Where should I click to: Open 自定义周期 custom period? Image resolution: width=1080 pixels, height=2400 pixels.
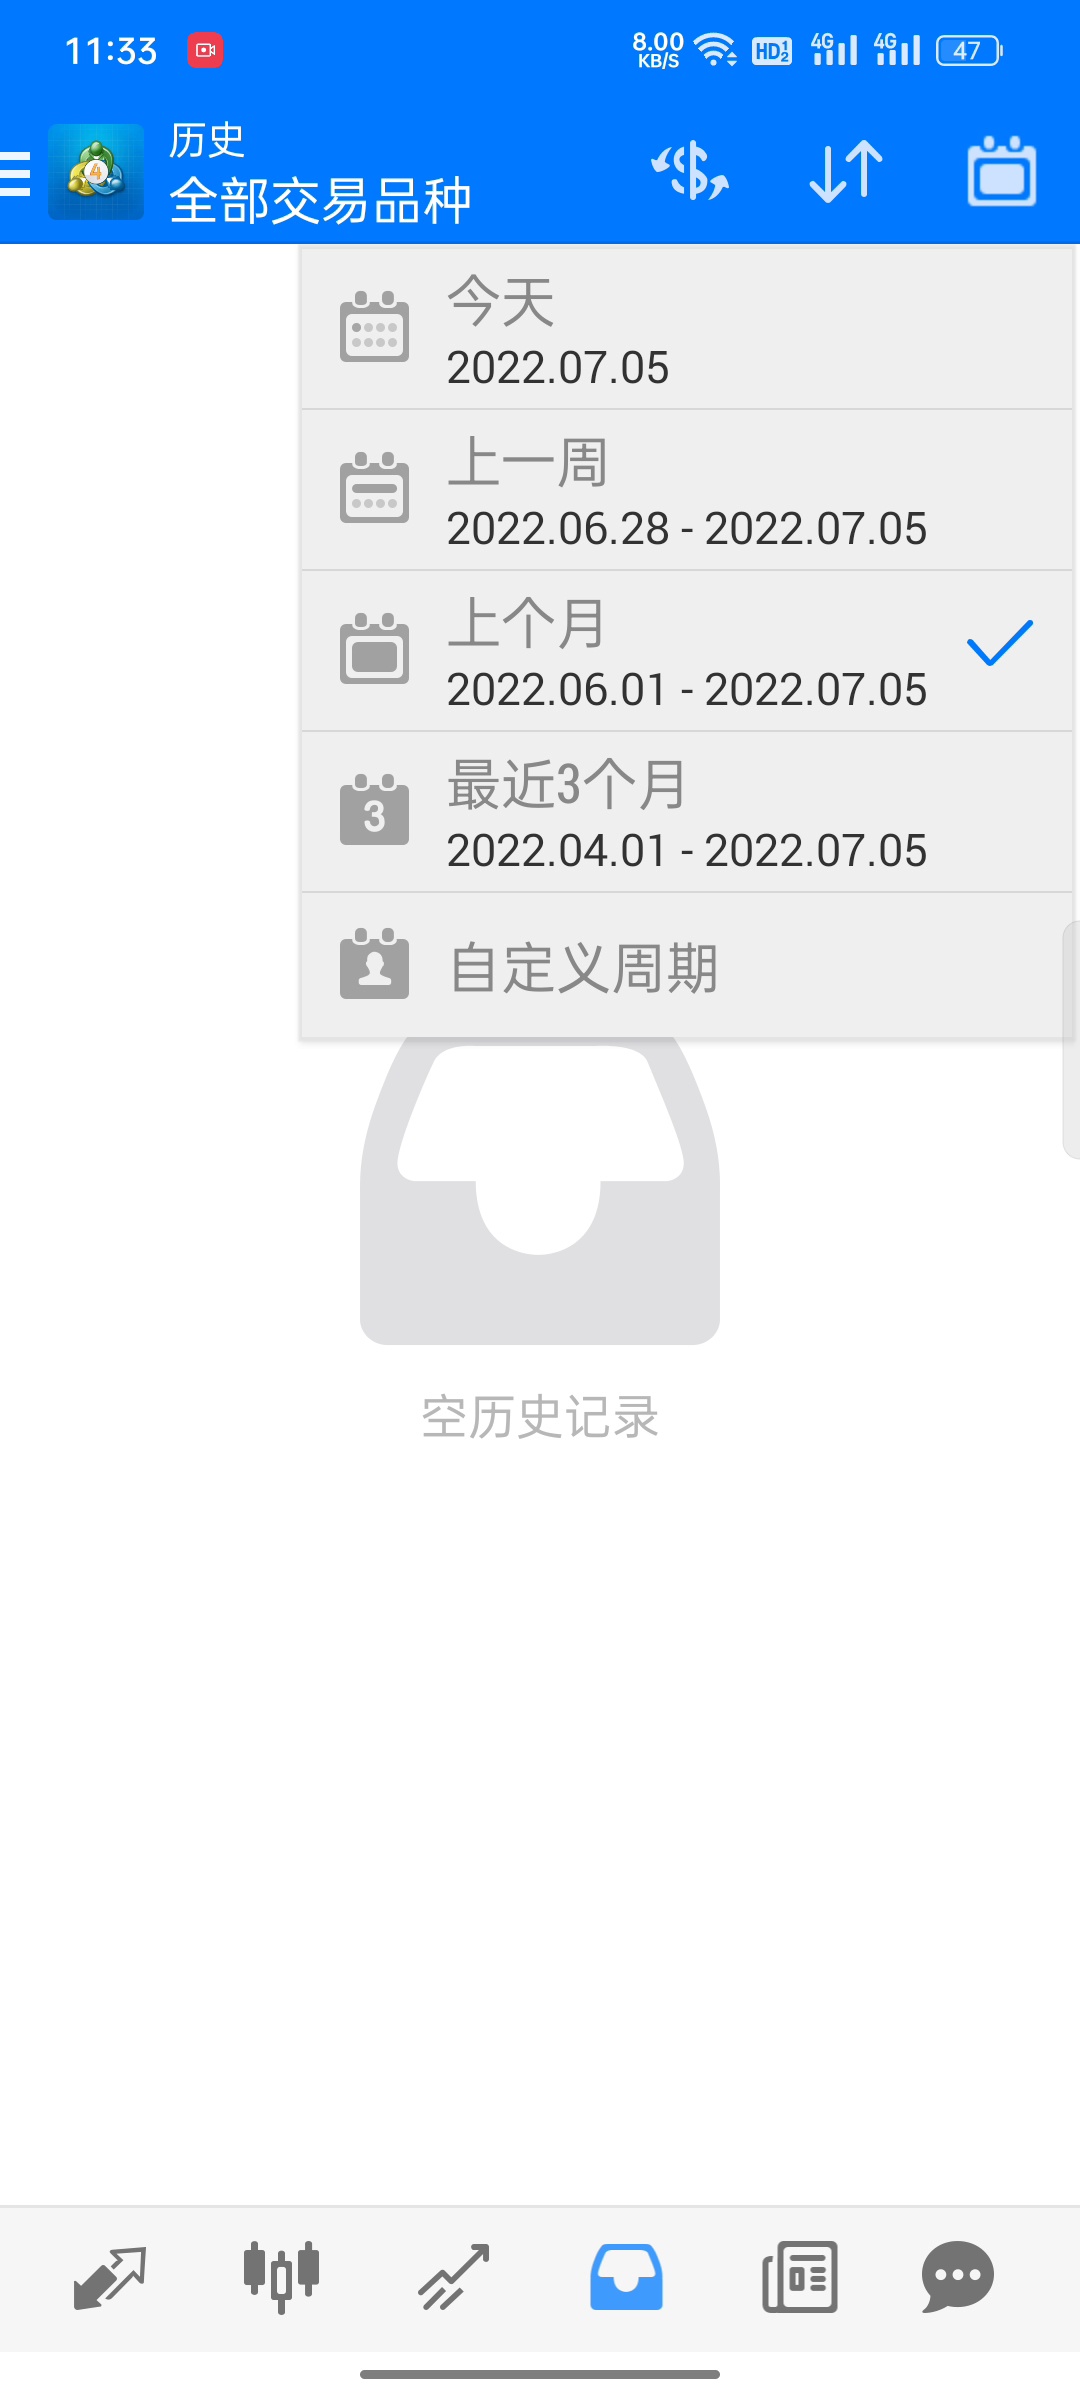687,966
